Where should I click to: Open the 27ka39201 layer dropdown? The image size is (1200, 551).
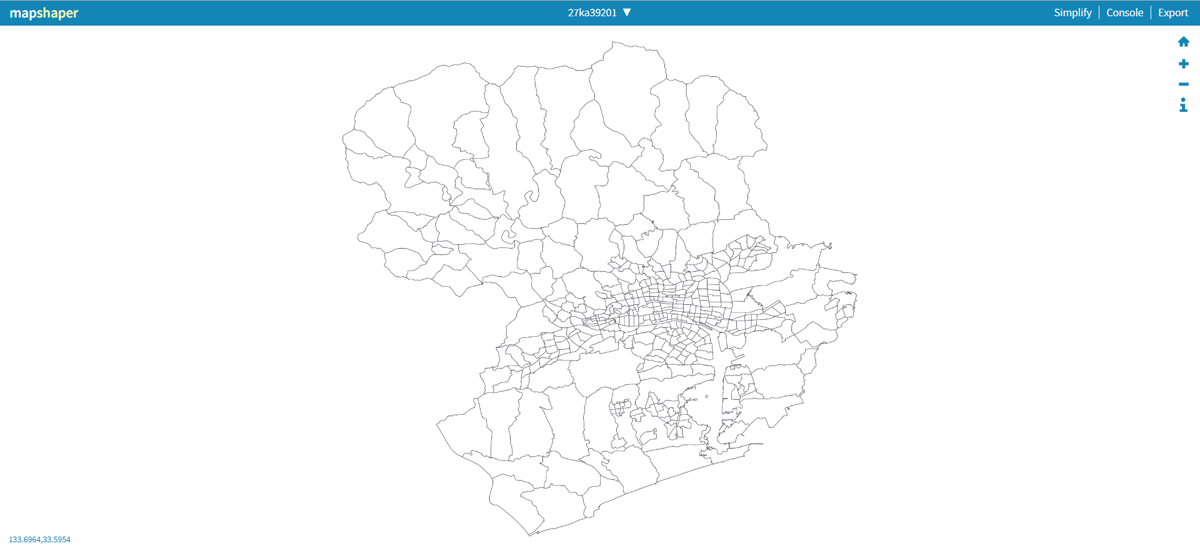click(599, 13)
